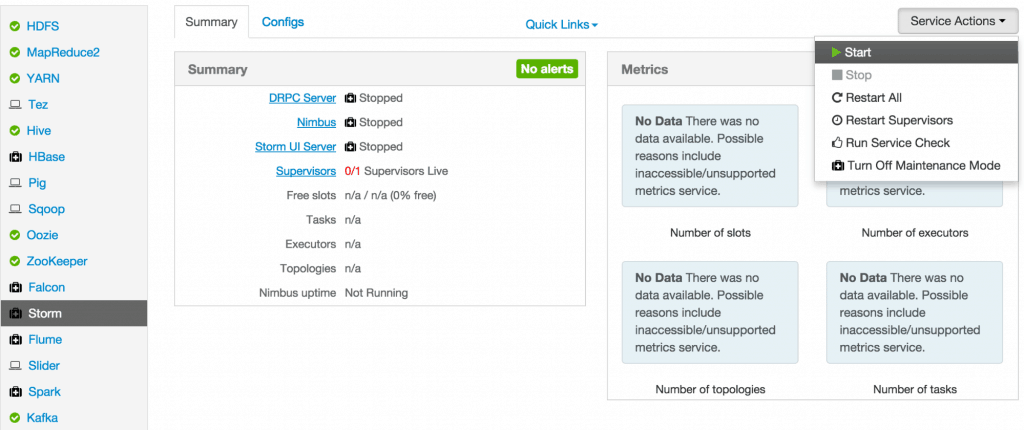Click the Restart All refresh icon
This screenshot has width=1024, height=430.
pyautogui.click(x=837, y=98)
